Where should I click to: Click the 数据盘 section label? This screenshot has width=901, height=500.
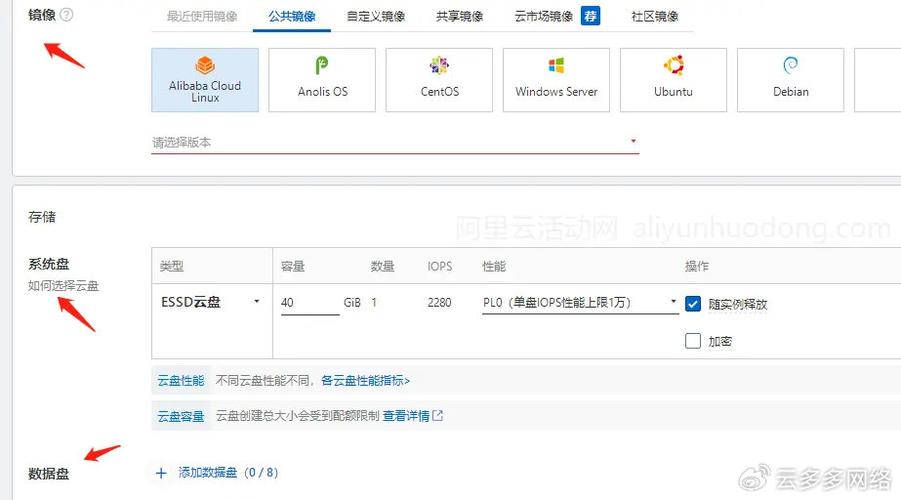coord(49,474)
